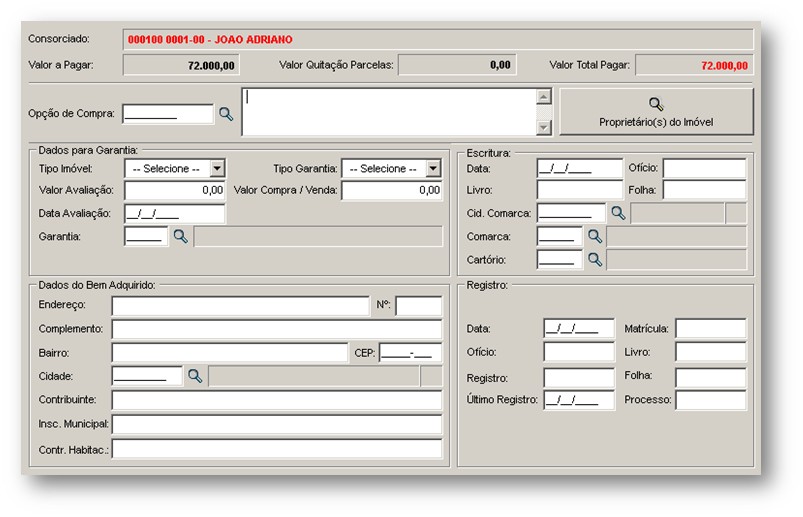Click the Cartório code field

pyautogui.click(x=560, y=260)
